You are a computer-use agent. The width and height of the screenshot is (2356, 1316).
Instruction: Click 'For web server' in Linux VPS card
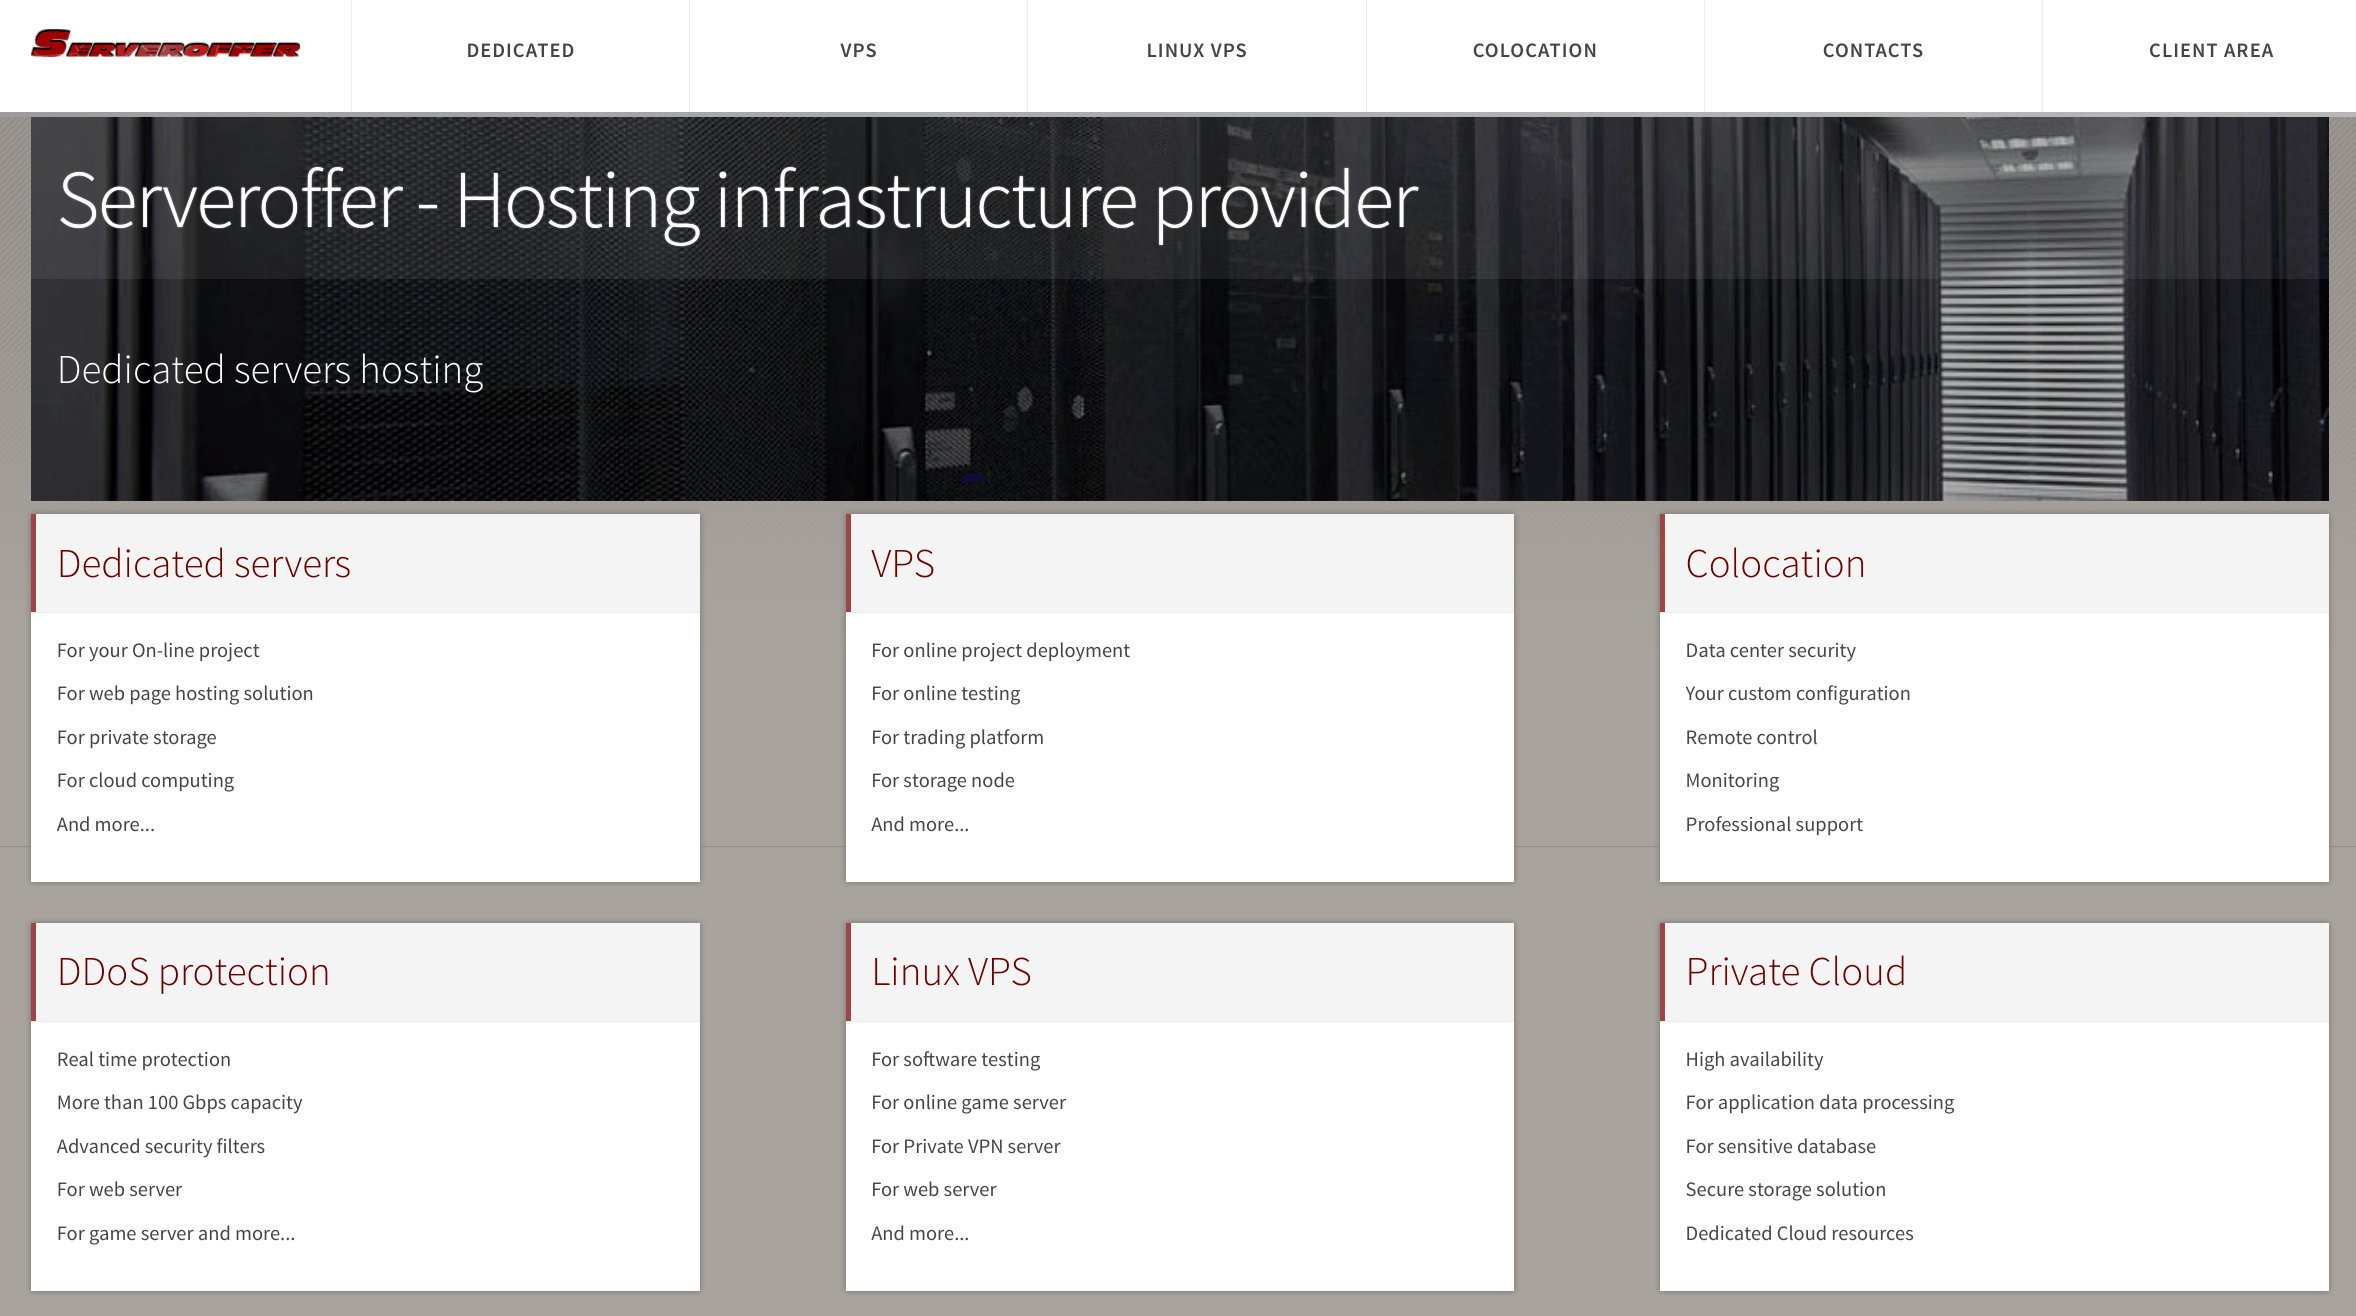click(x=933, y=1189)
